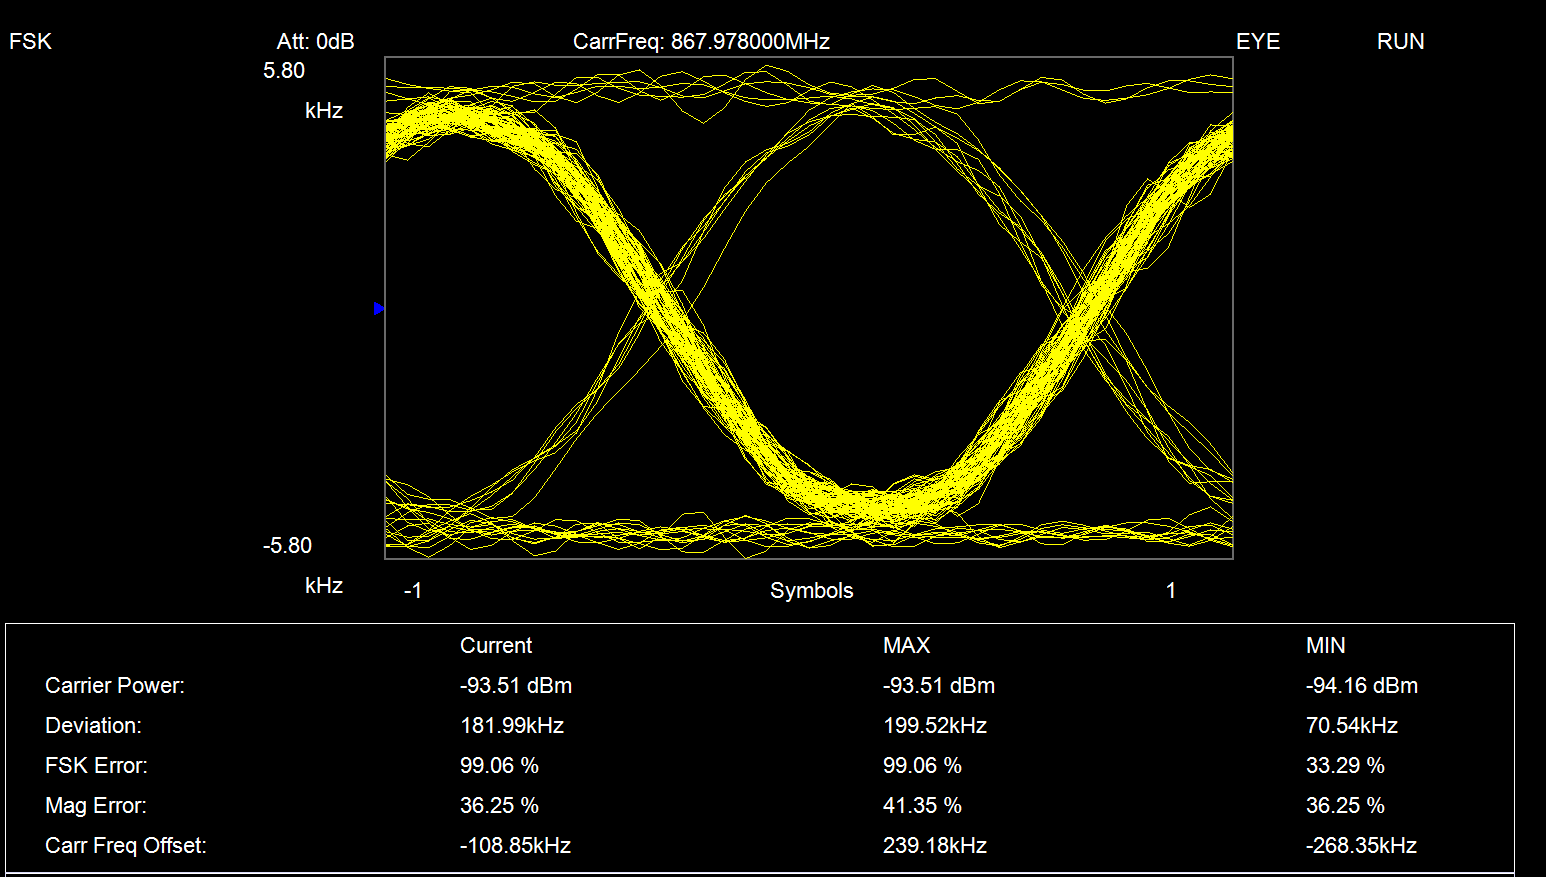Select the Deviation row label

click(93, 726)
